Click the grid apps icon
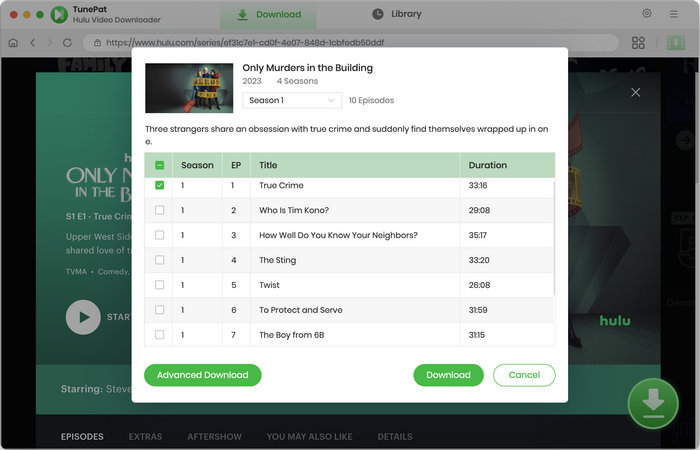Screen dimensions: 700x450 pos(638,43)
